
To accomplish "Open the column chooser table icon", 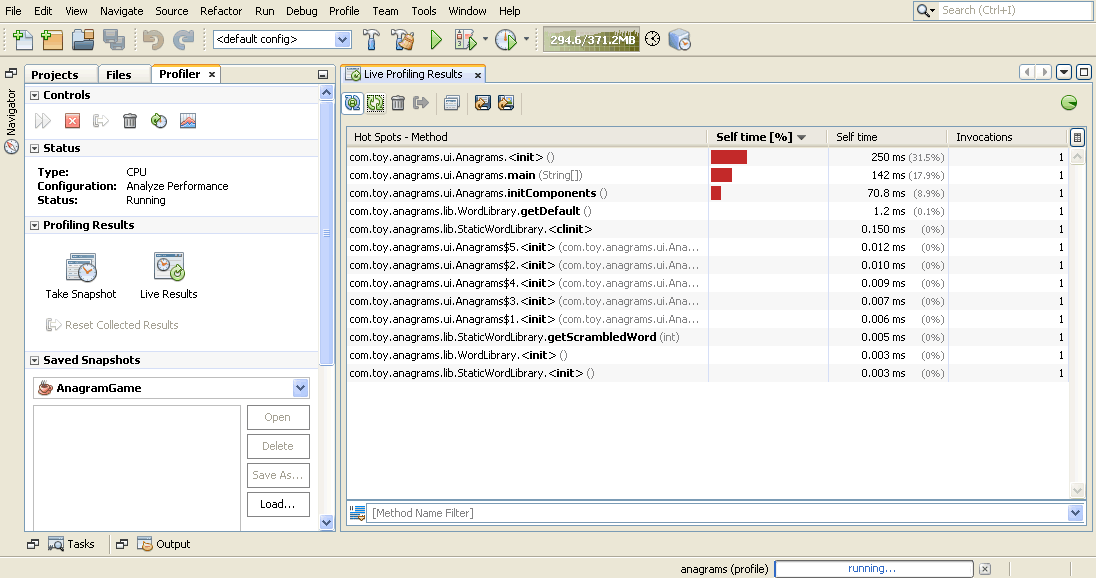I will pos(1077,137).
